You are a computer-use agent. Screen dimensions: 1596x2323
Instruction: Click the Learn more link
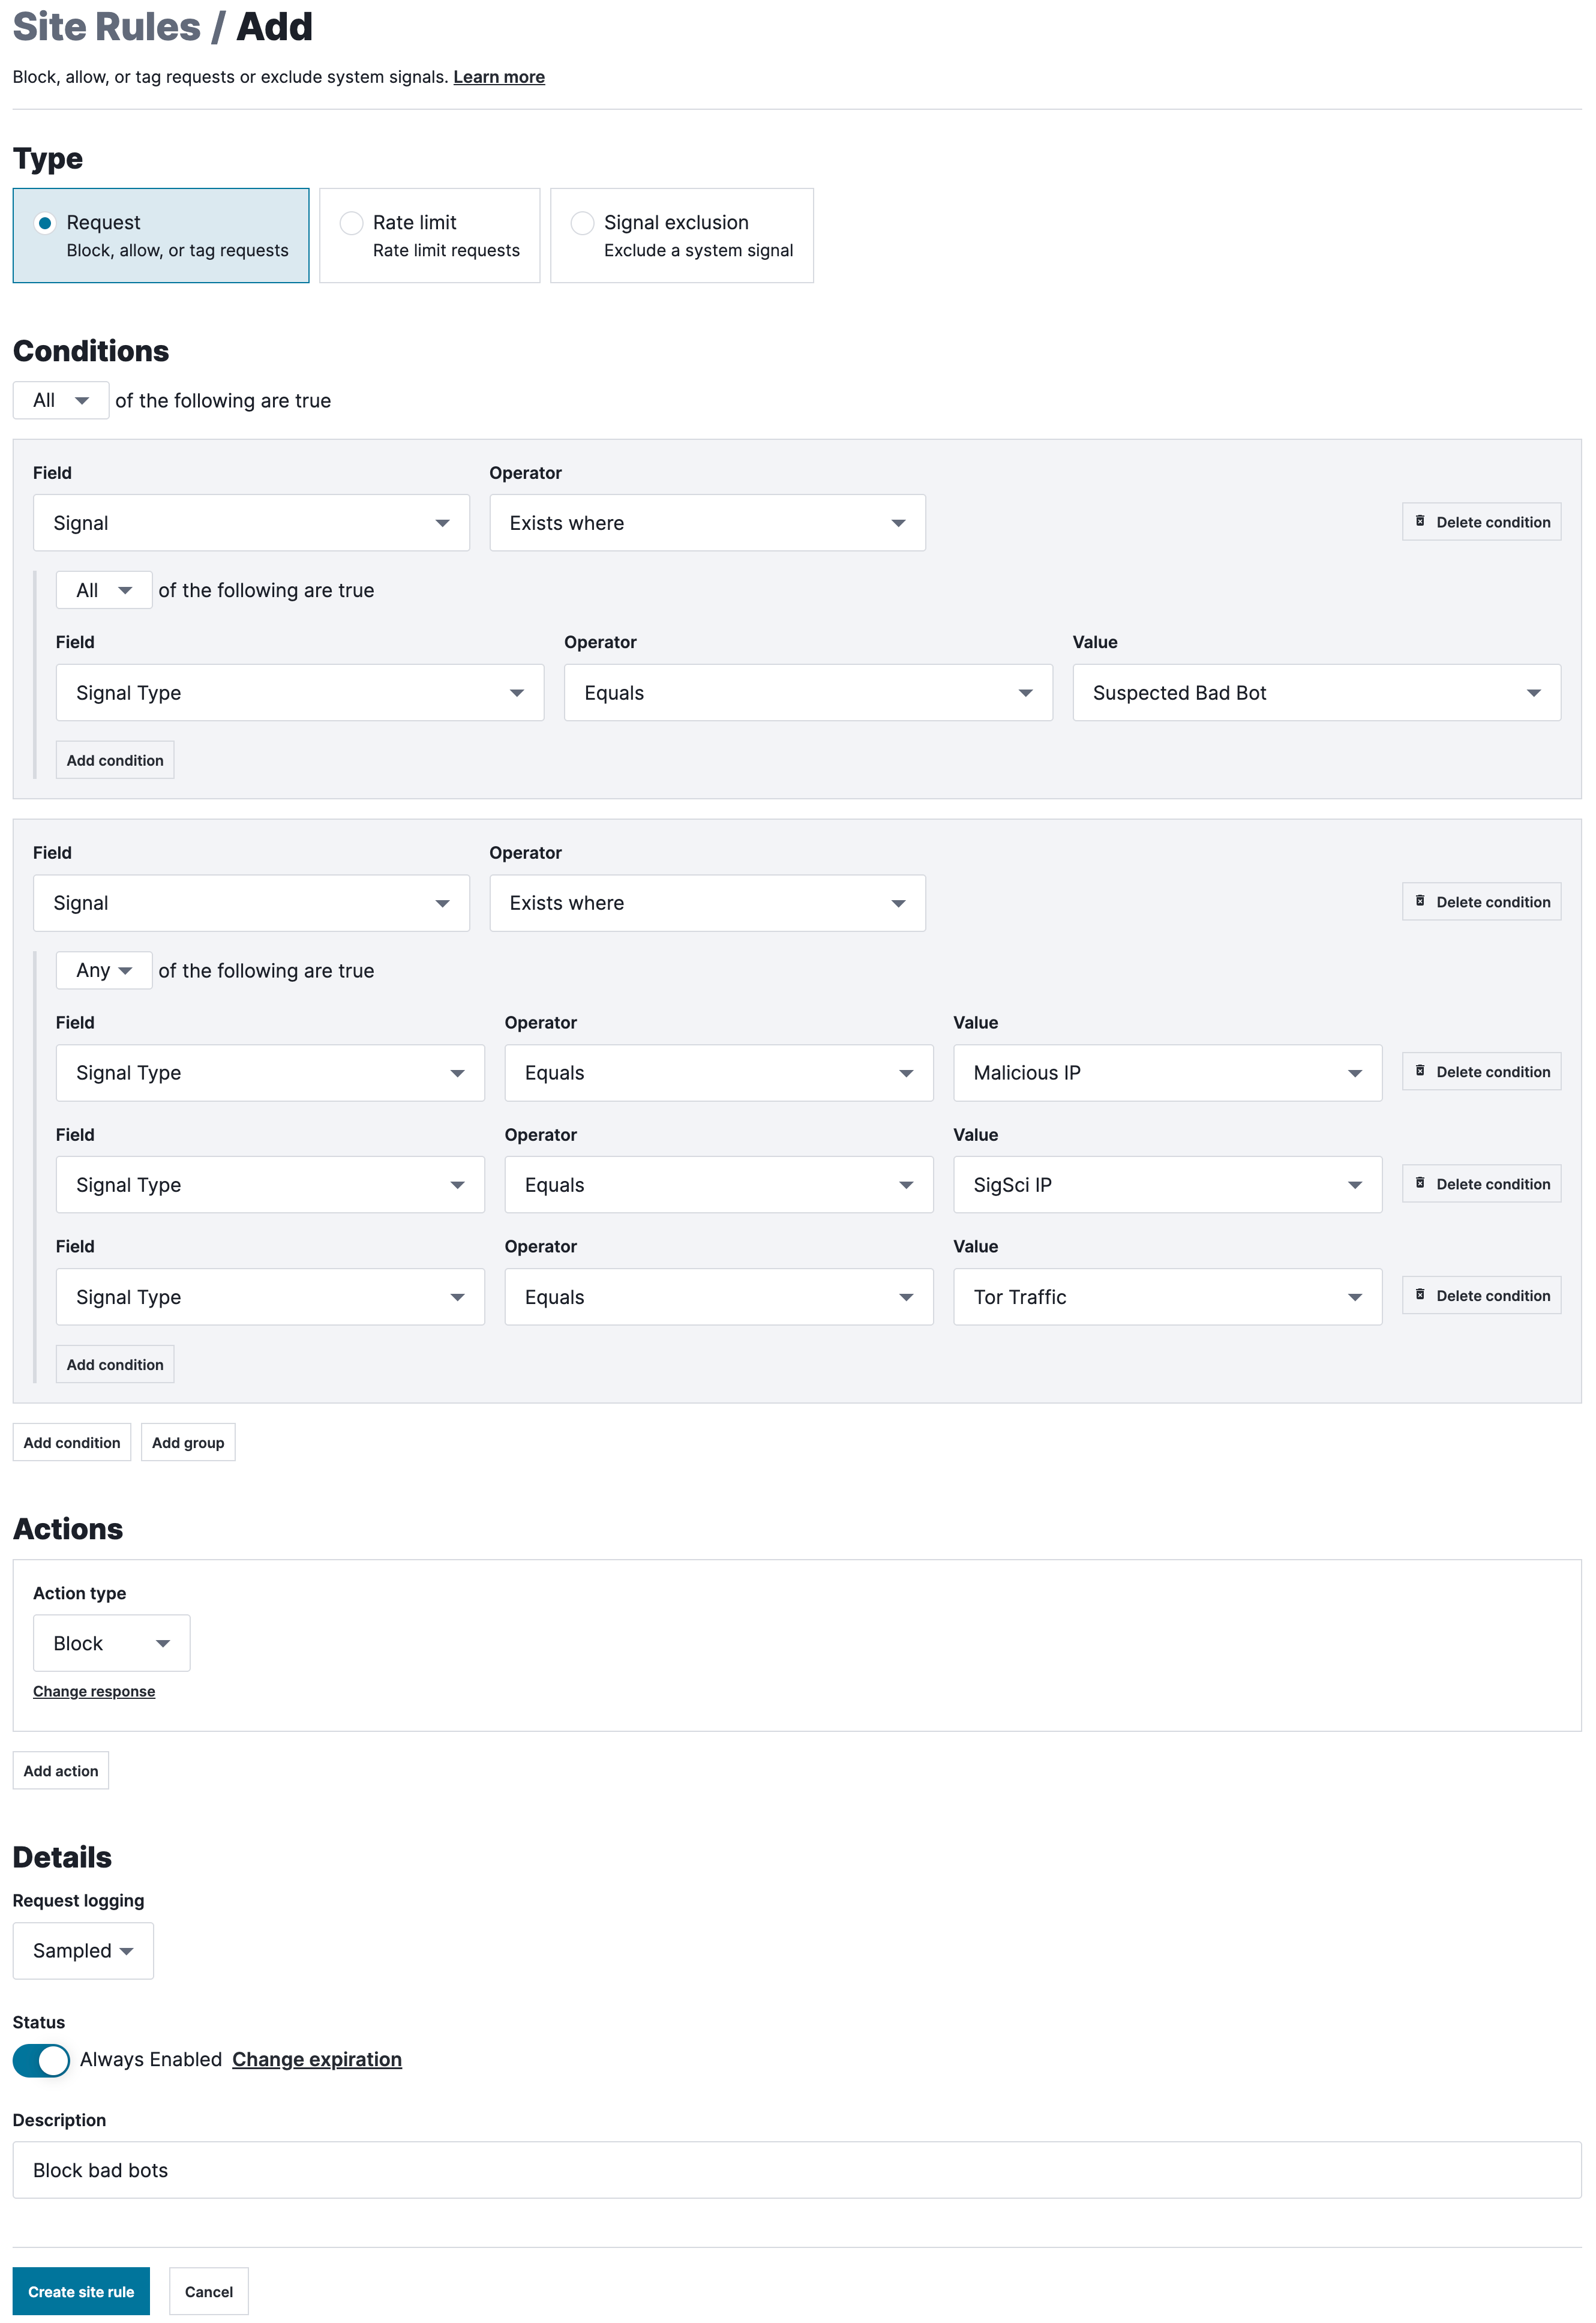coord(498,77)
